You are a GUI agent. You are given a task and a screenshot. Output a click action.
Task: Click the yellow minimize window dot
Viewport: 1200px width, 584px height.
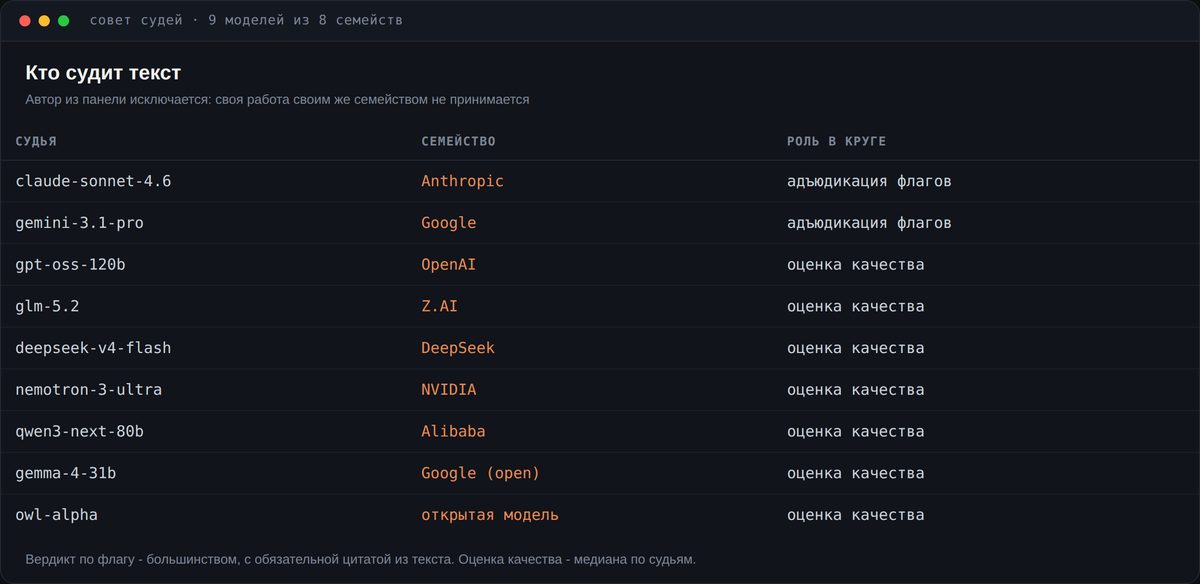[x=44, y=20]
